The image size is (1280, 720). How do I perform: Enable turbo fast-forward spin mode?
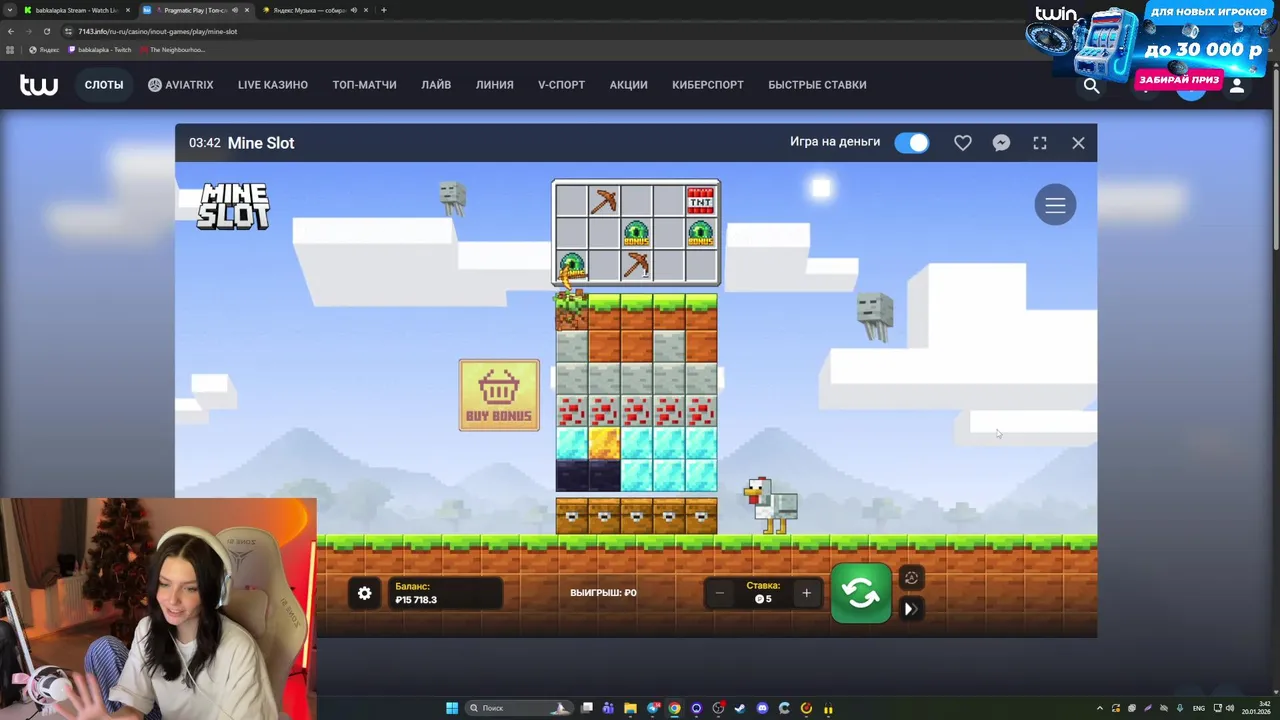[x=911, y=608]
